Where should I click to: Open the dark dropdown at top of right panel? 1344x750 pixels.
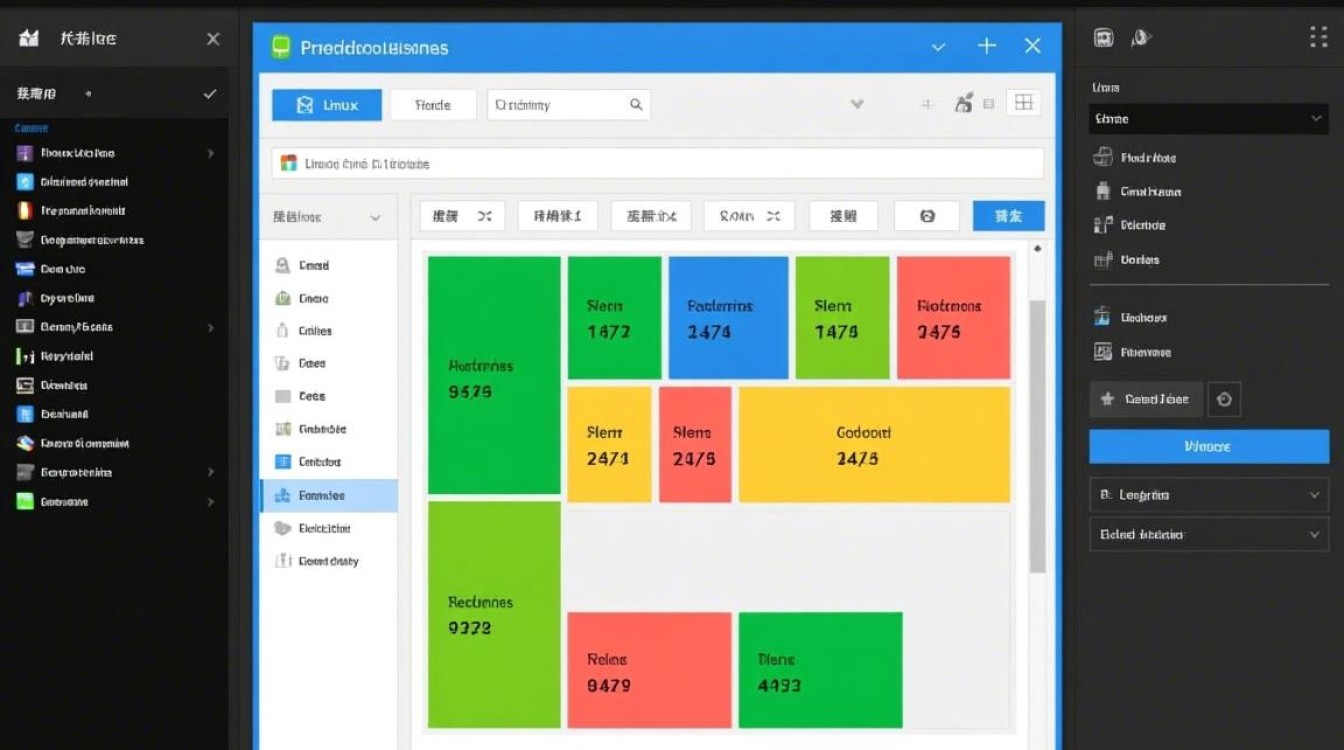point(1208,119)
